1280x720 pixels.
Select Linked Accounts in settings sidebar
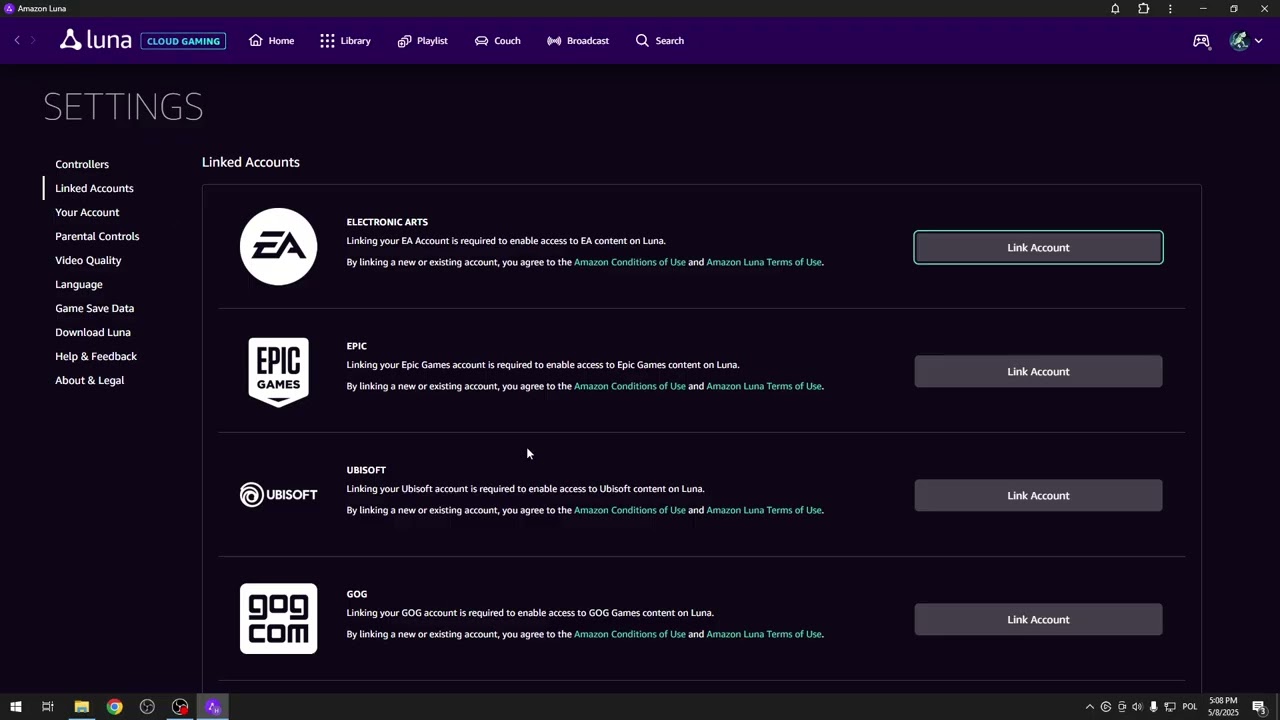(x=94, y=188)
